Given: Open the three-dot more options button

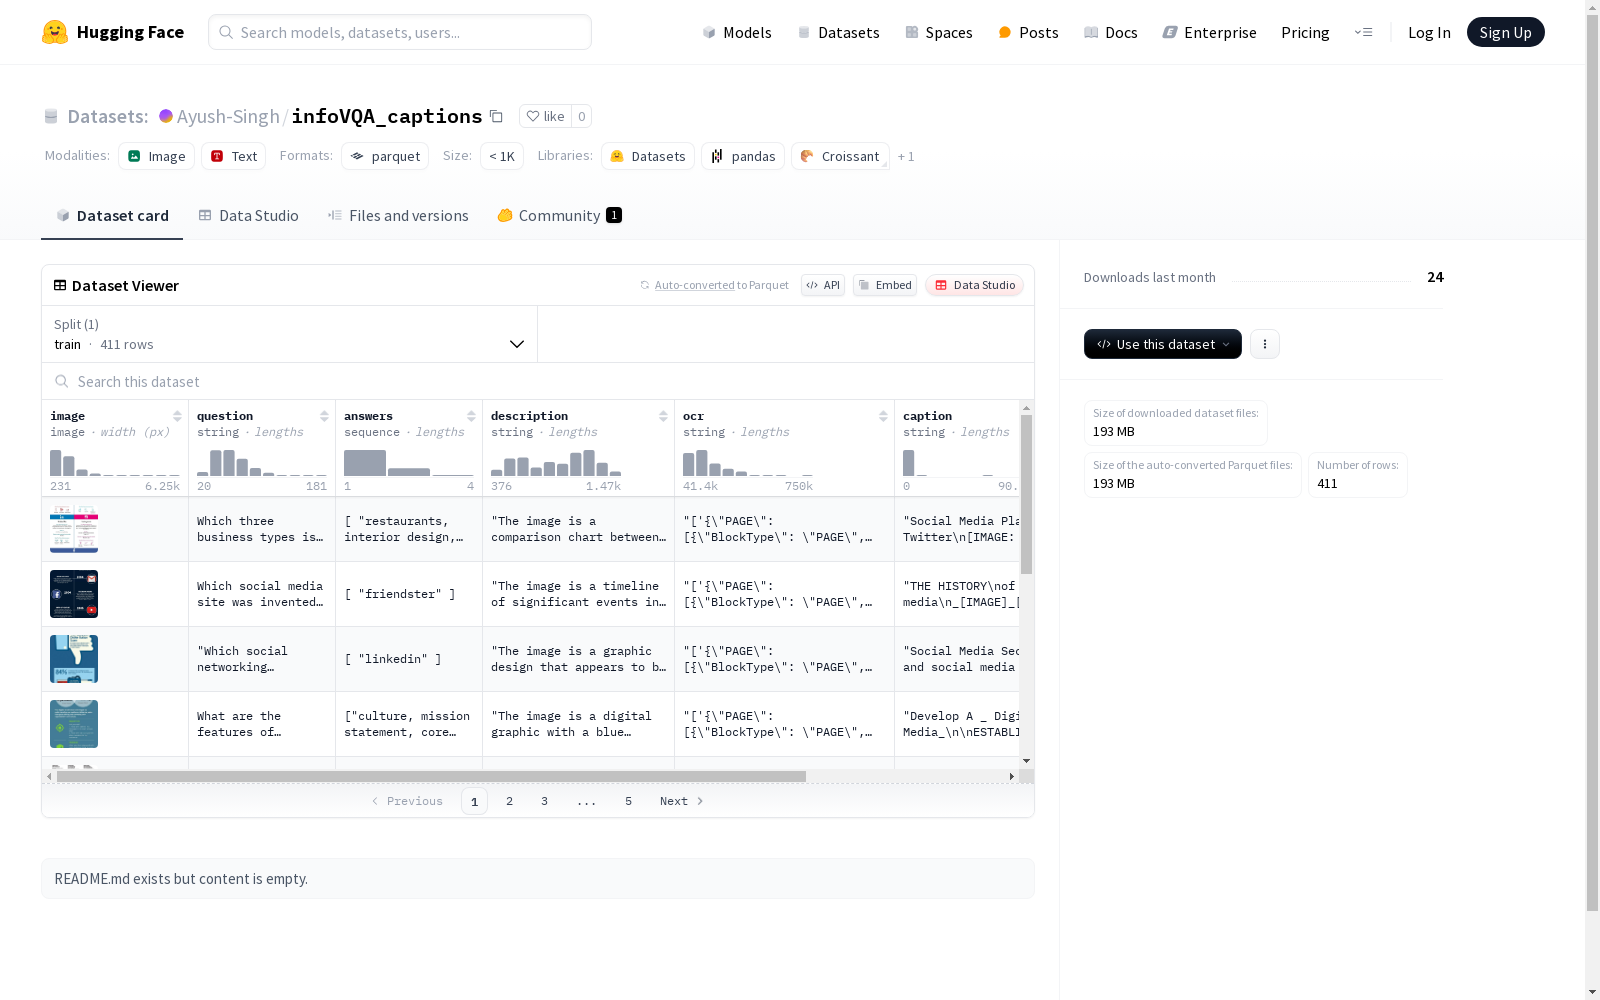Looking at the screenshot, I should pos(1265,344).
